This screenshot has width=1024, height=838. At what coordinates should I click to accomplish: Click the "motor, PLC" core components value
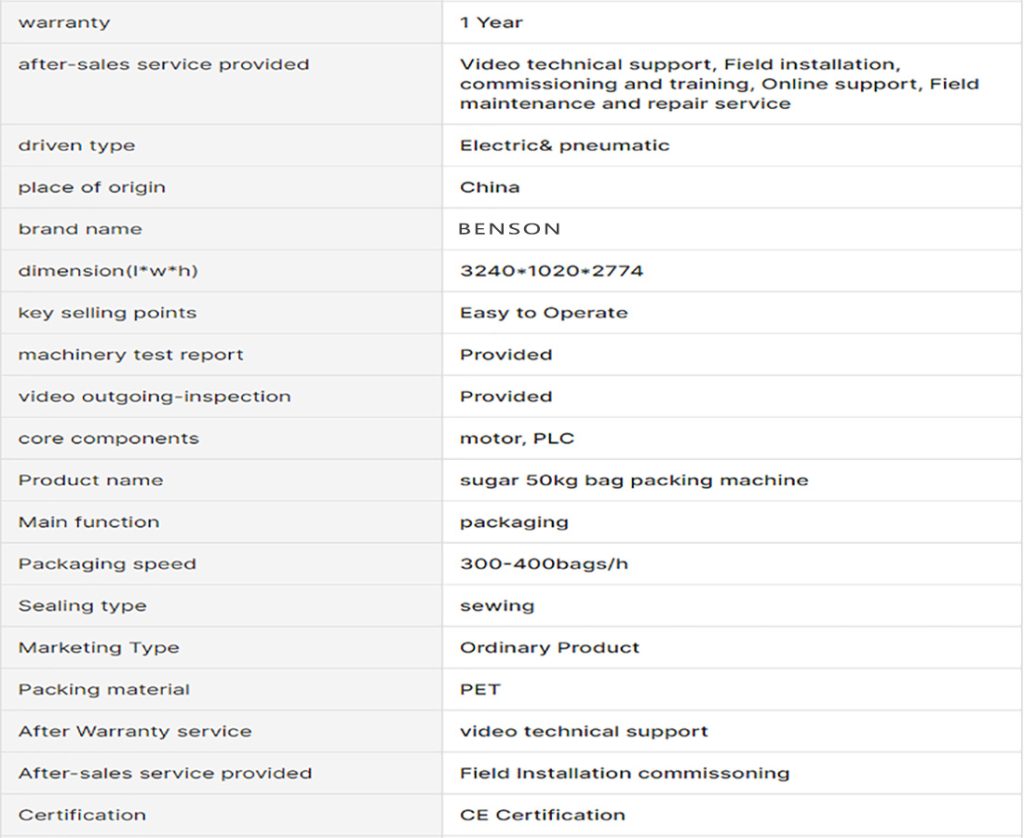(516, 439)
